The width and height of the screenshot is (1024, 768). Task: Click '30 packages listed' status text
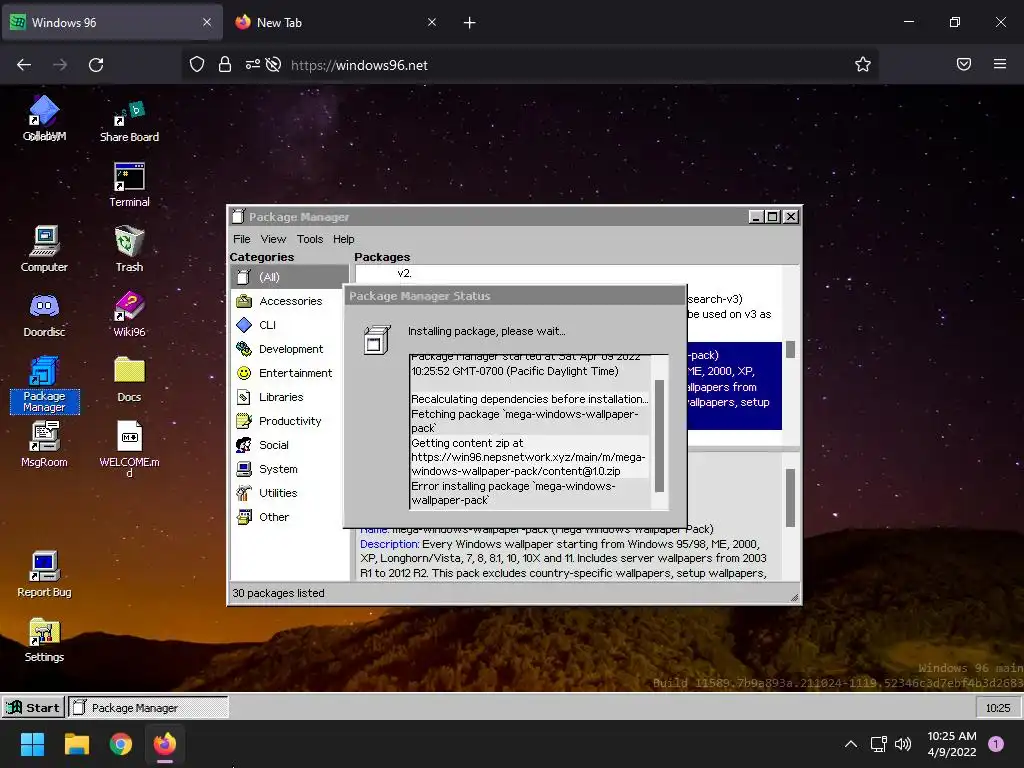278,593
